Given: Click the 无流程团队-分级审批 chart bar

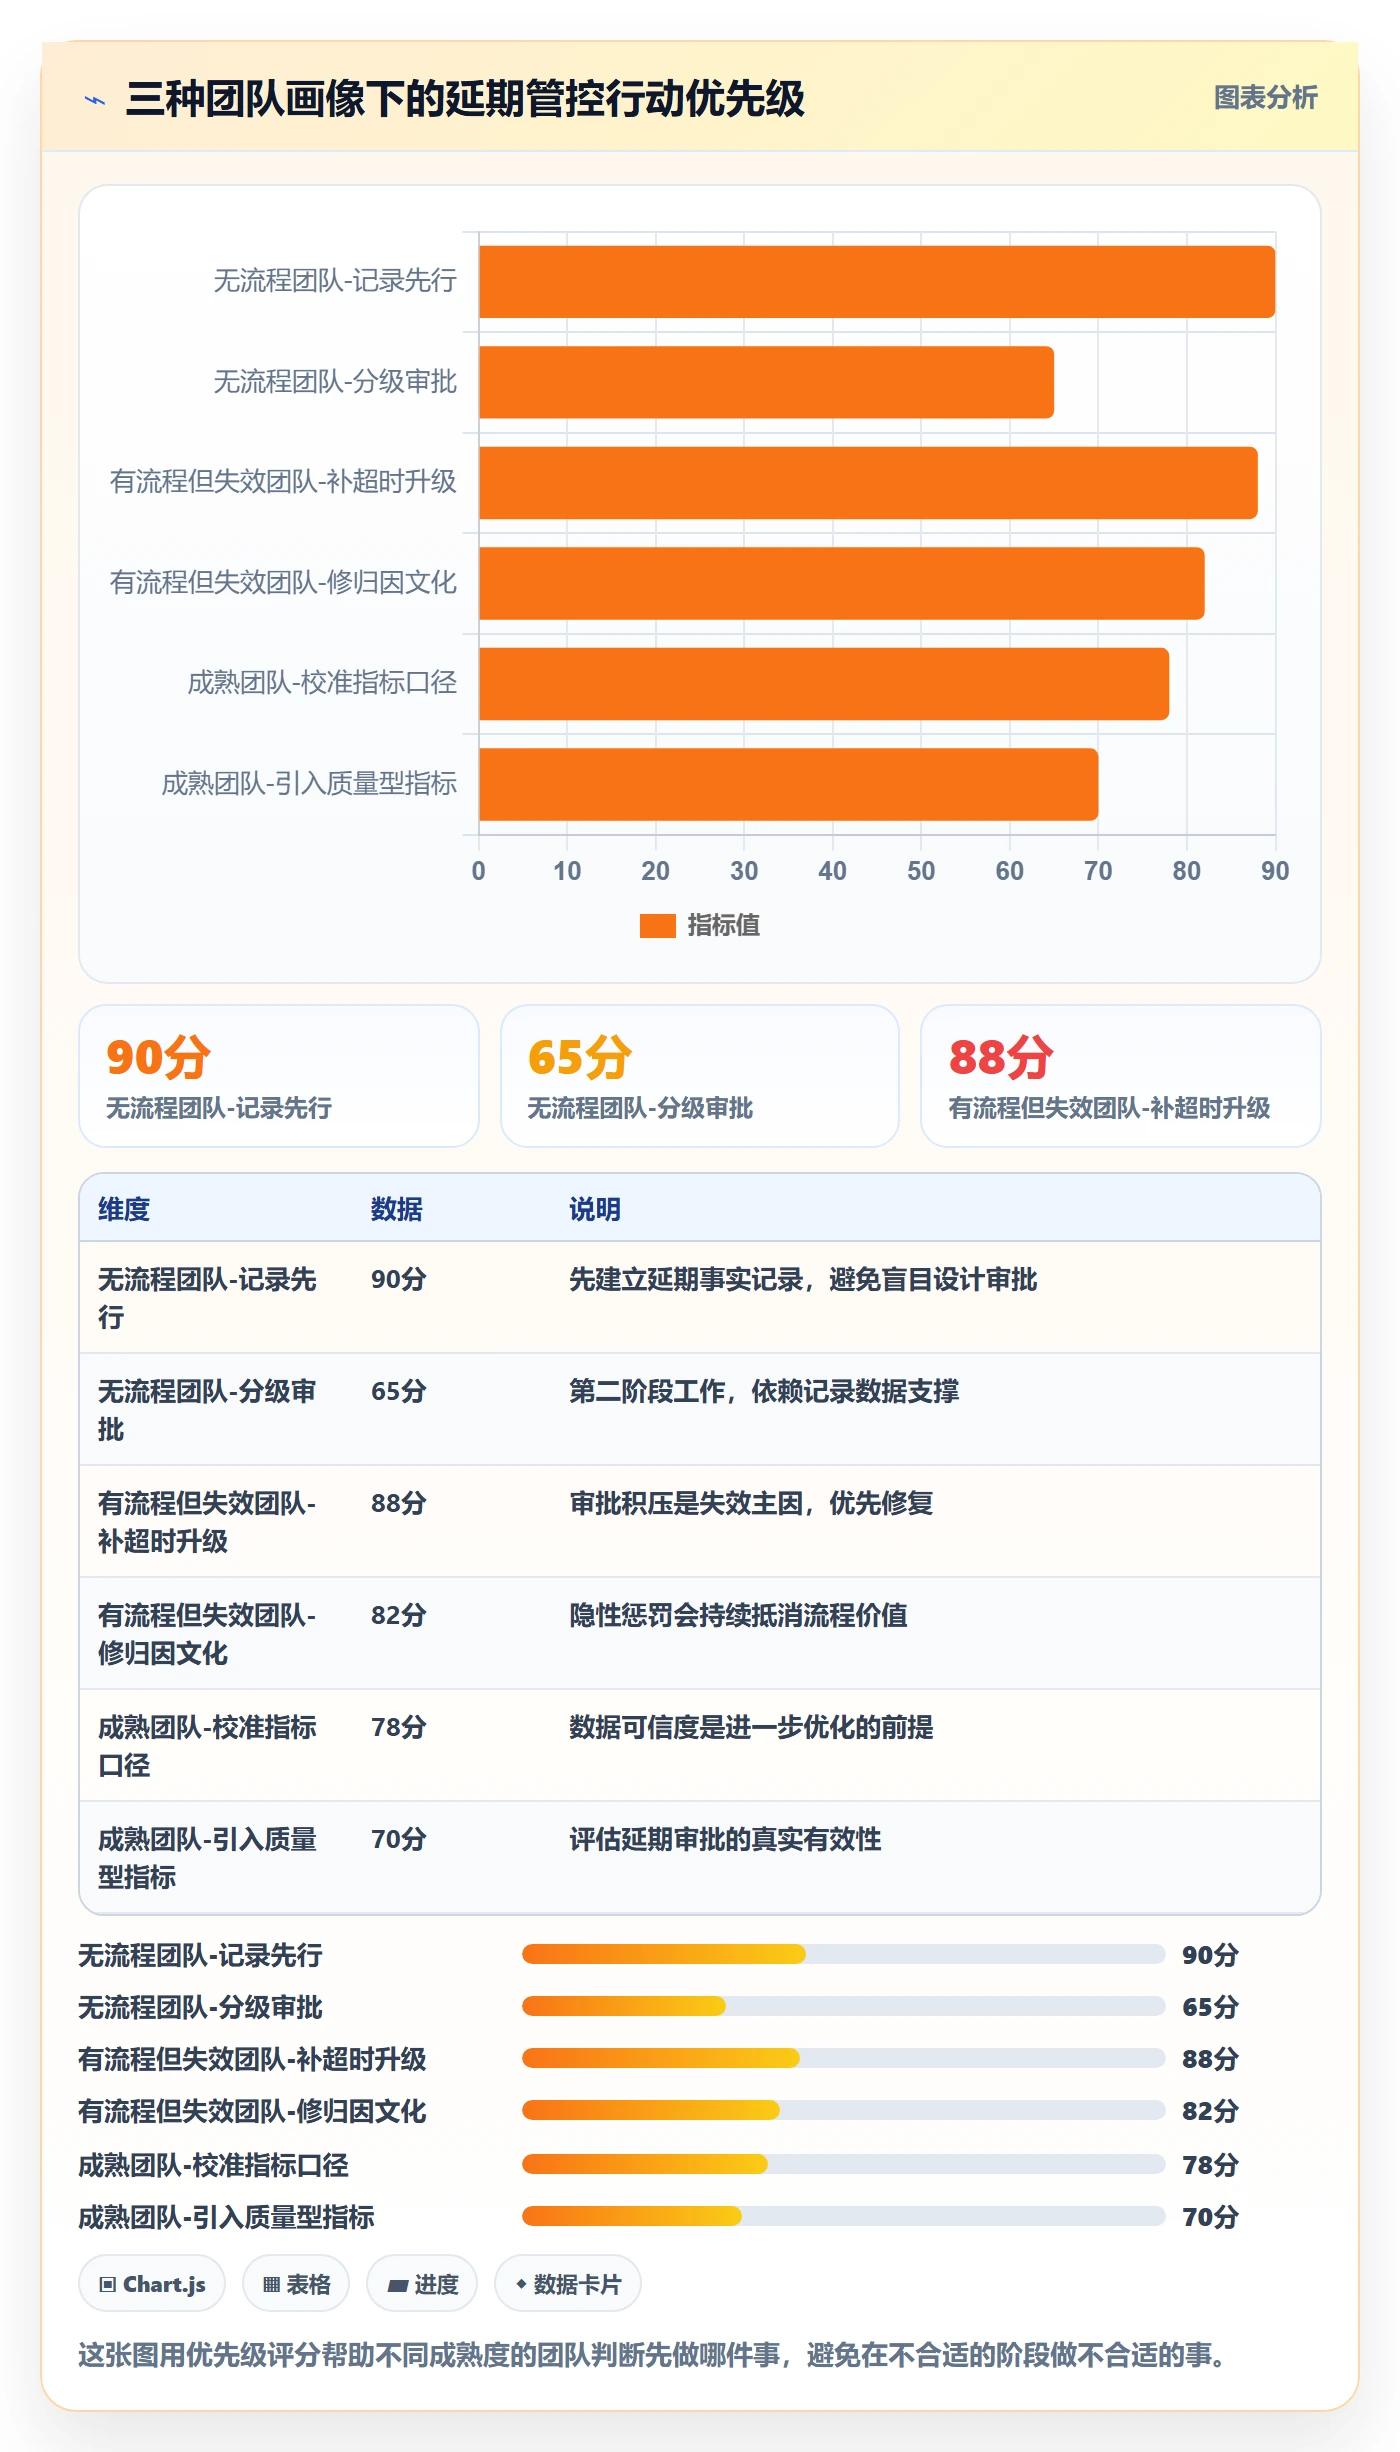Looking at the screenshot, I should 766,382.
